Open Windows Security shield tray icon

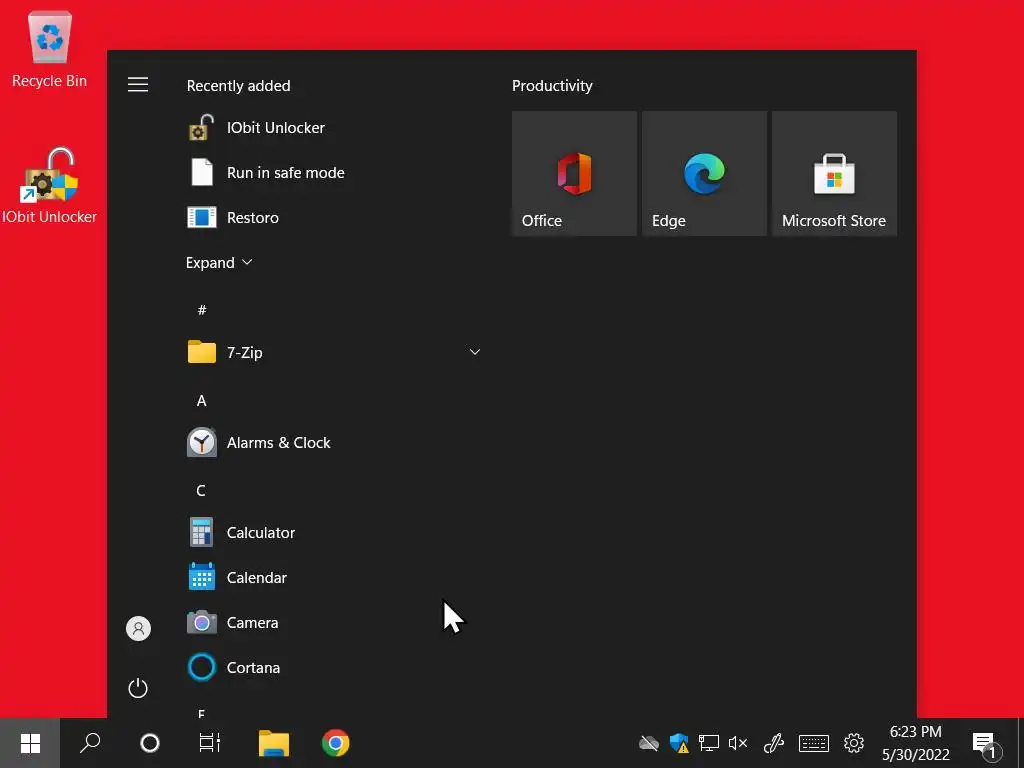(x=679, y=743)
